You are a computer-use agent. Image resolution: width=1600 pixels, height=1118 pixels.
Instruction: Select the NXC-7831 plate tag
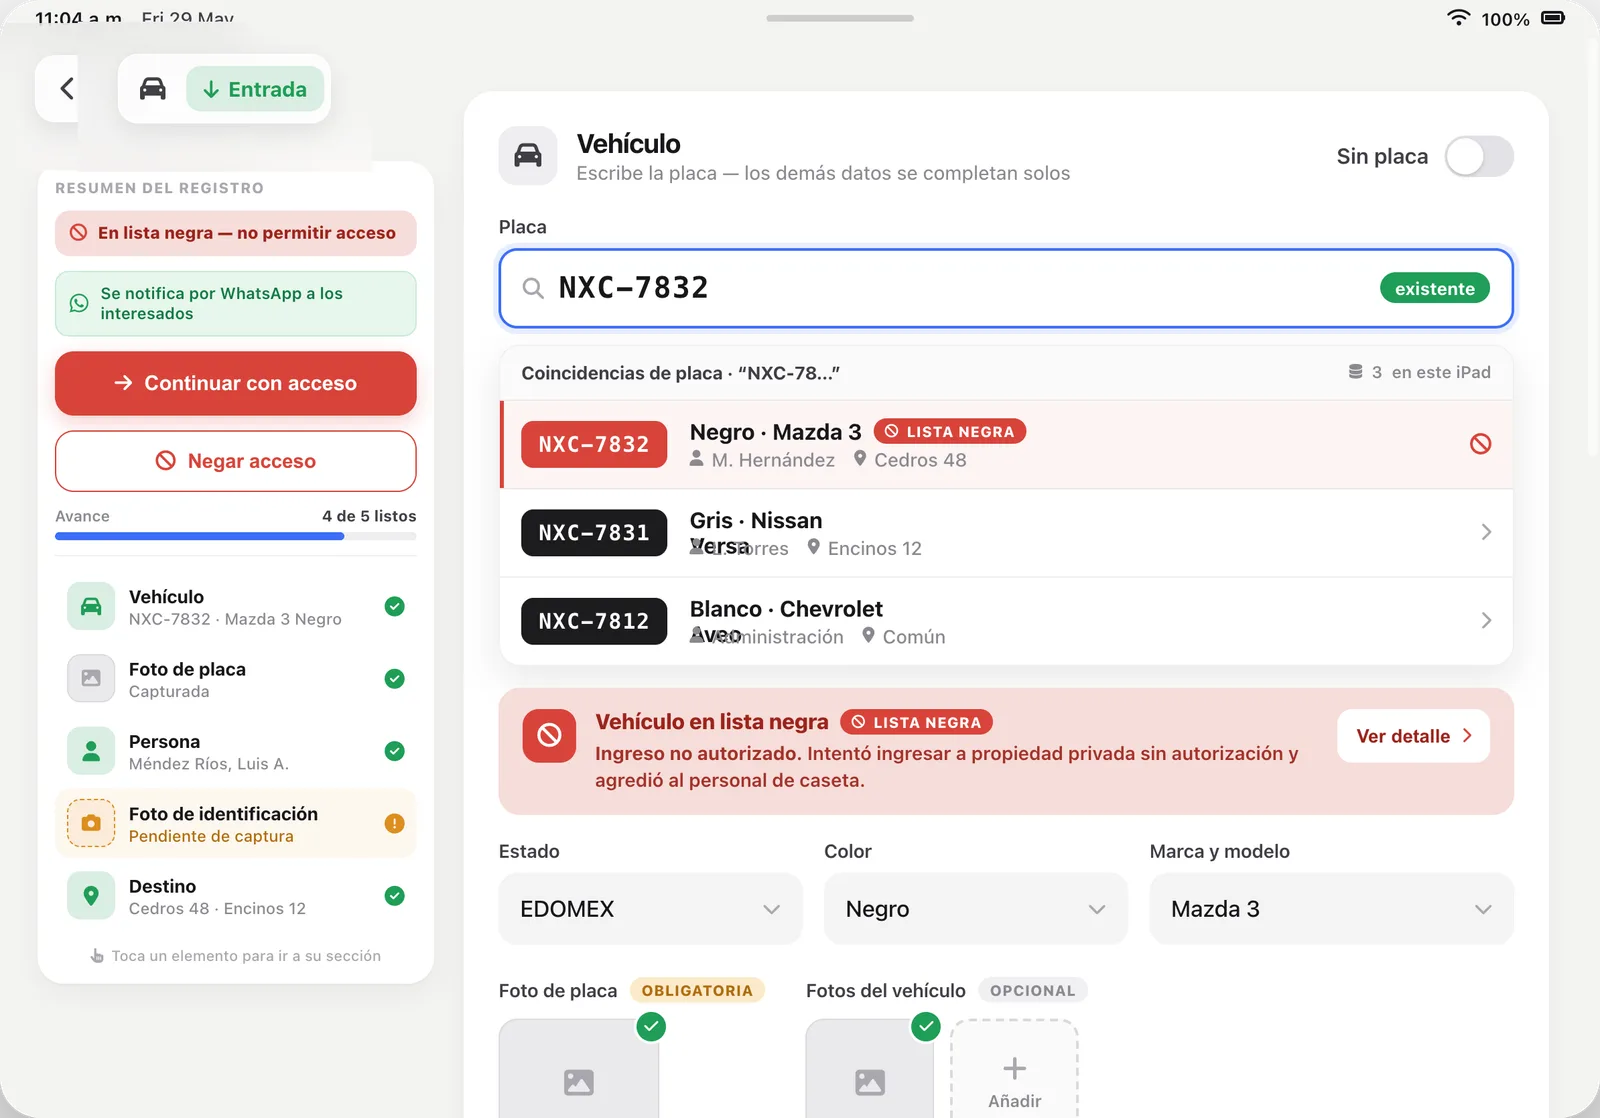594,532
